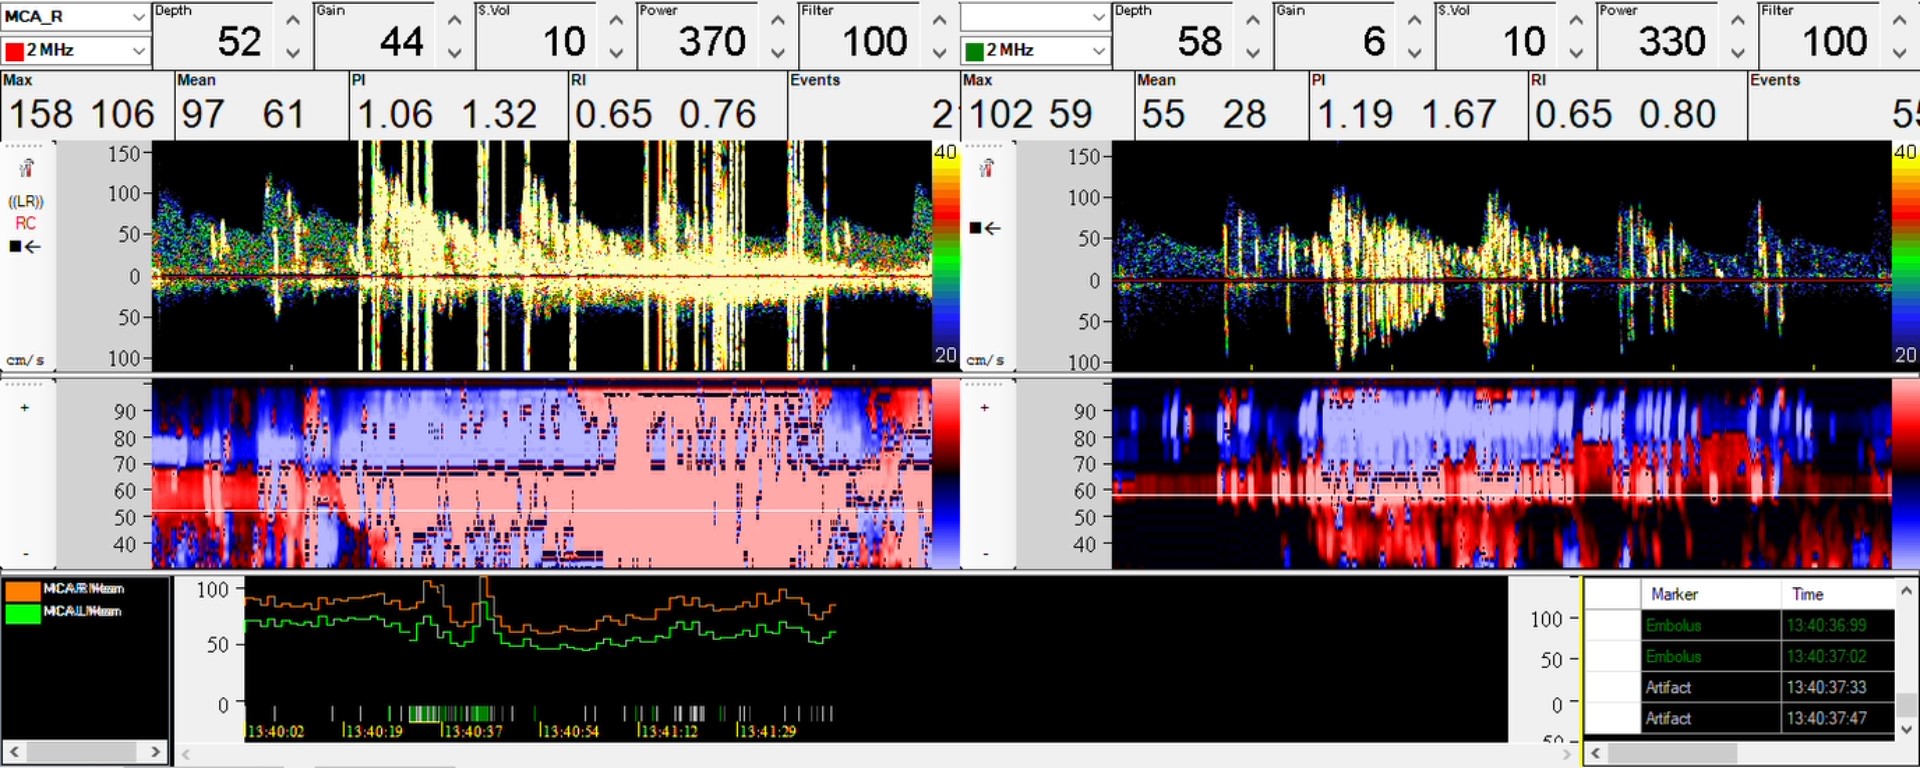Viewport: 1920px width, 768px height.
Task: Toggle the ((LR)) audio channel icon
Action: pos(26,201)
